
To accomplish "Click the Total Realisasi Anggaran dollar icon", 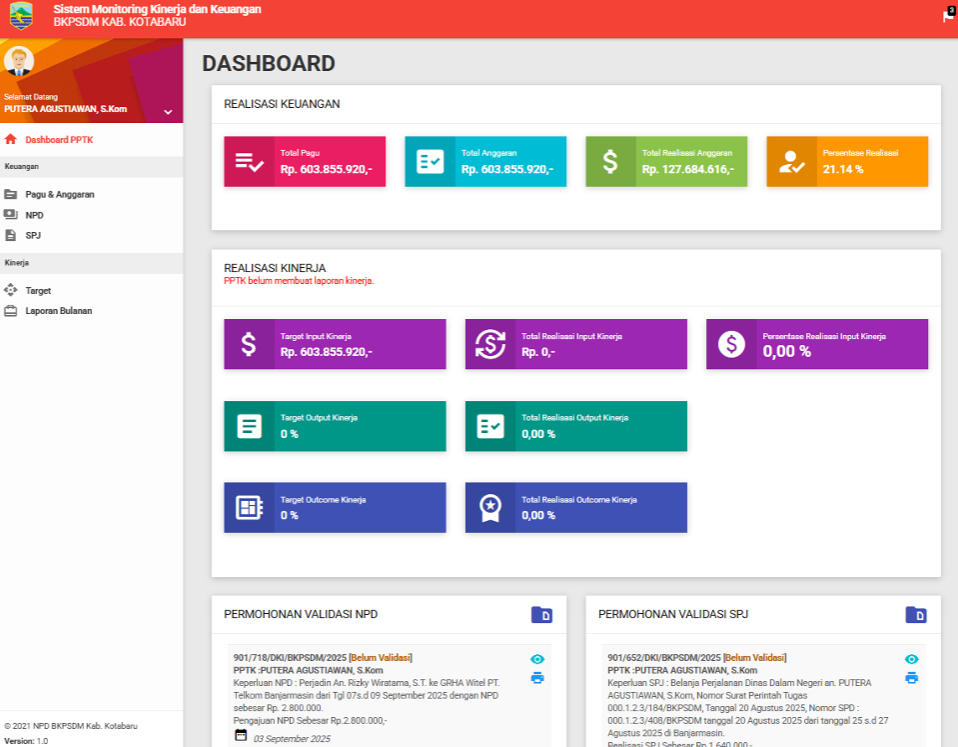I will click(610, 162).
